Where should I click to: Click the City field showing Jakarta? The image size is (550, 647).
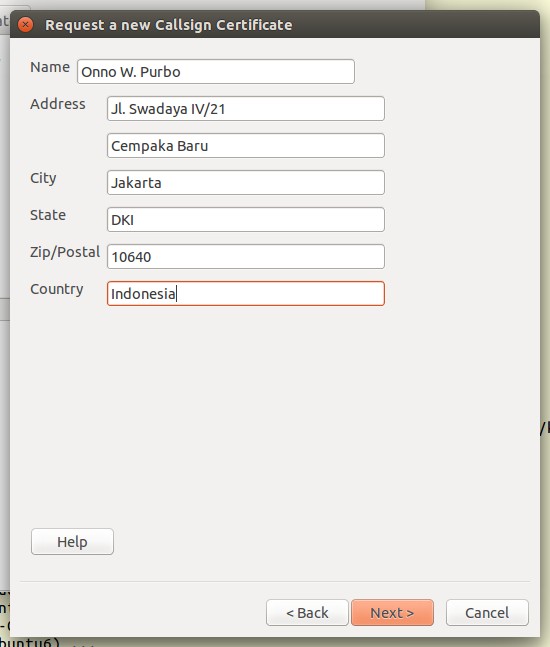[x=246, y=183]
